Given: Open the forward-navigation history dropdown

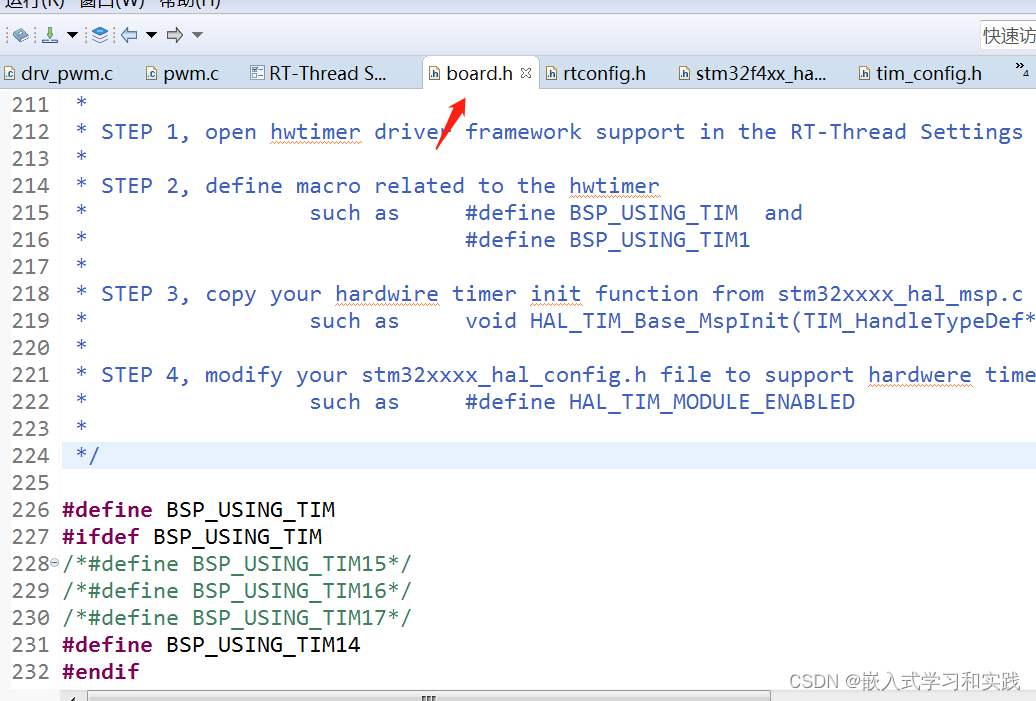Looking at the screenshot, I should [195, 35].
